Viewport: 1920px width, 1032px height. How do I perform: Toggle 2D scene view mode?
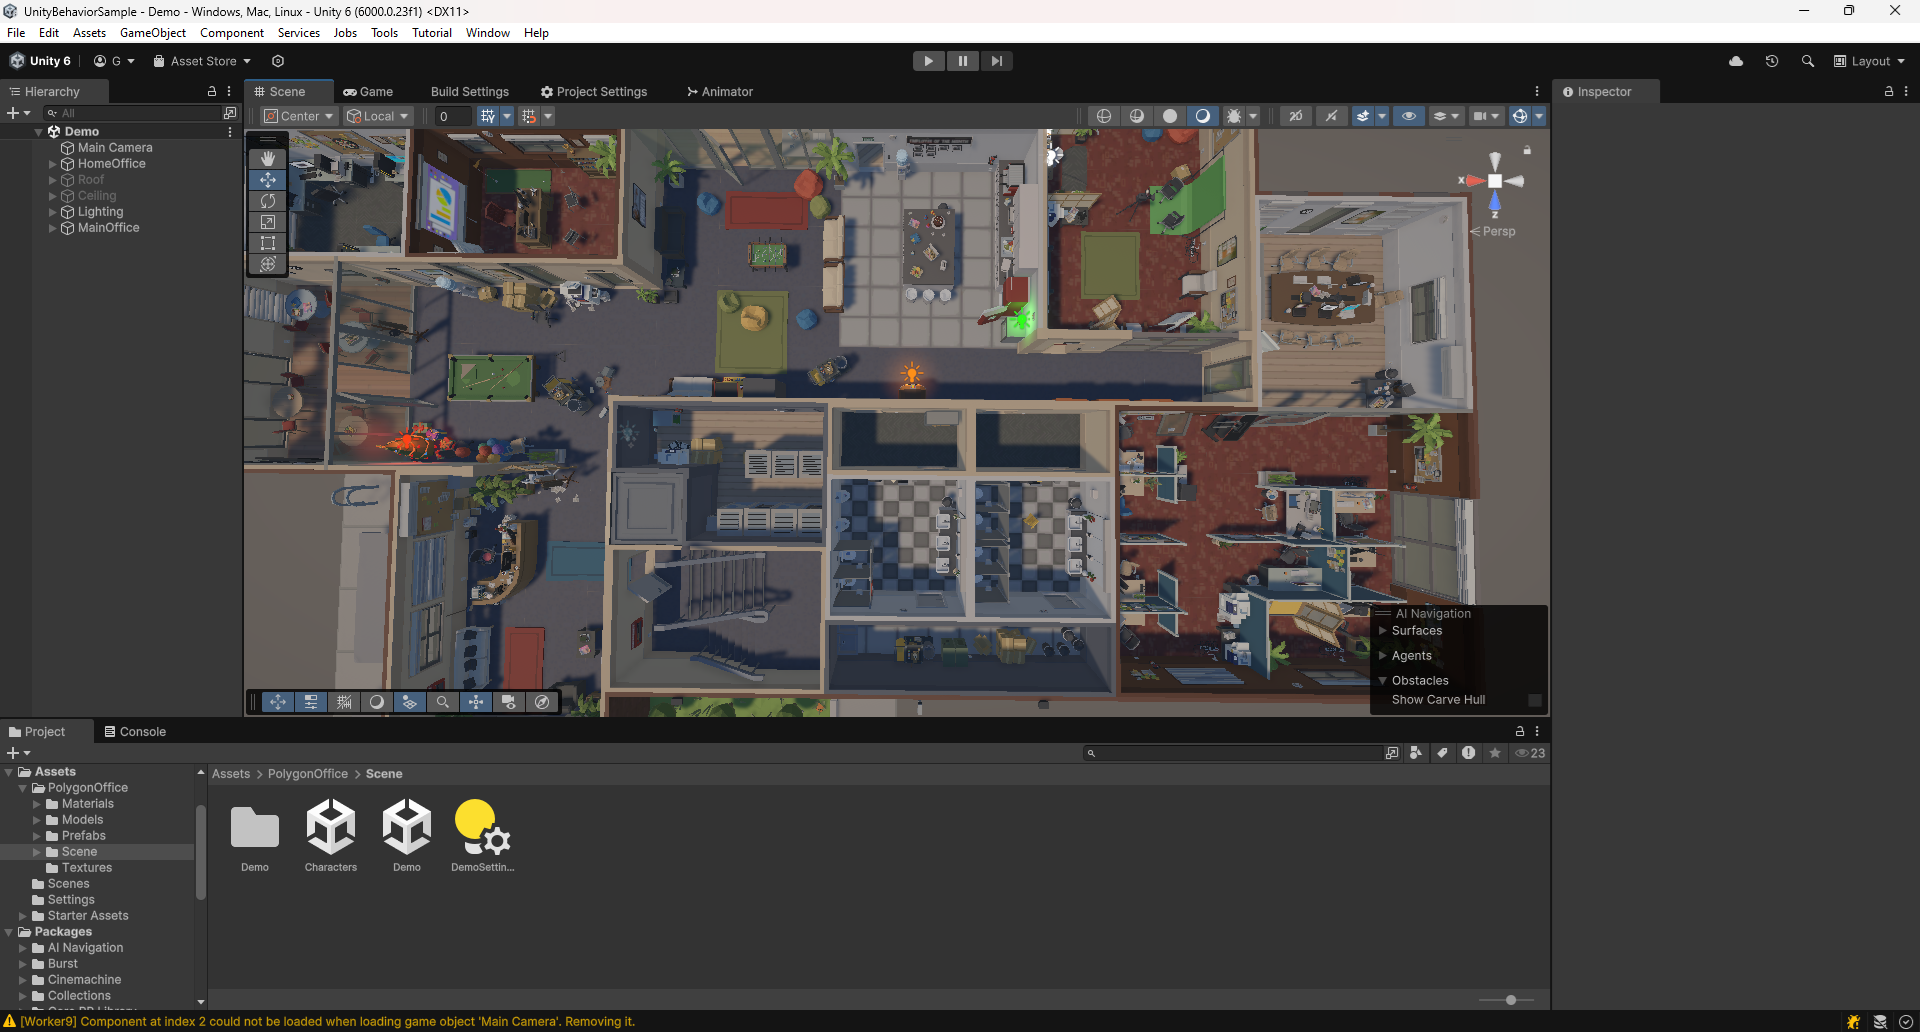point(1296,116)
